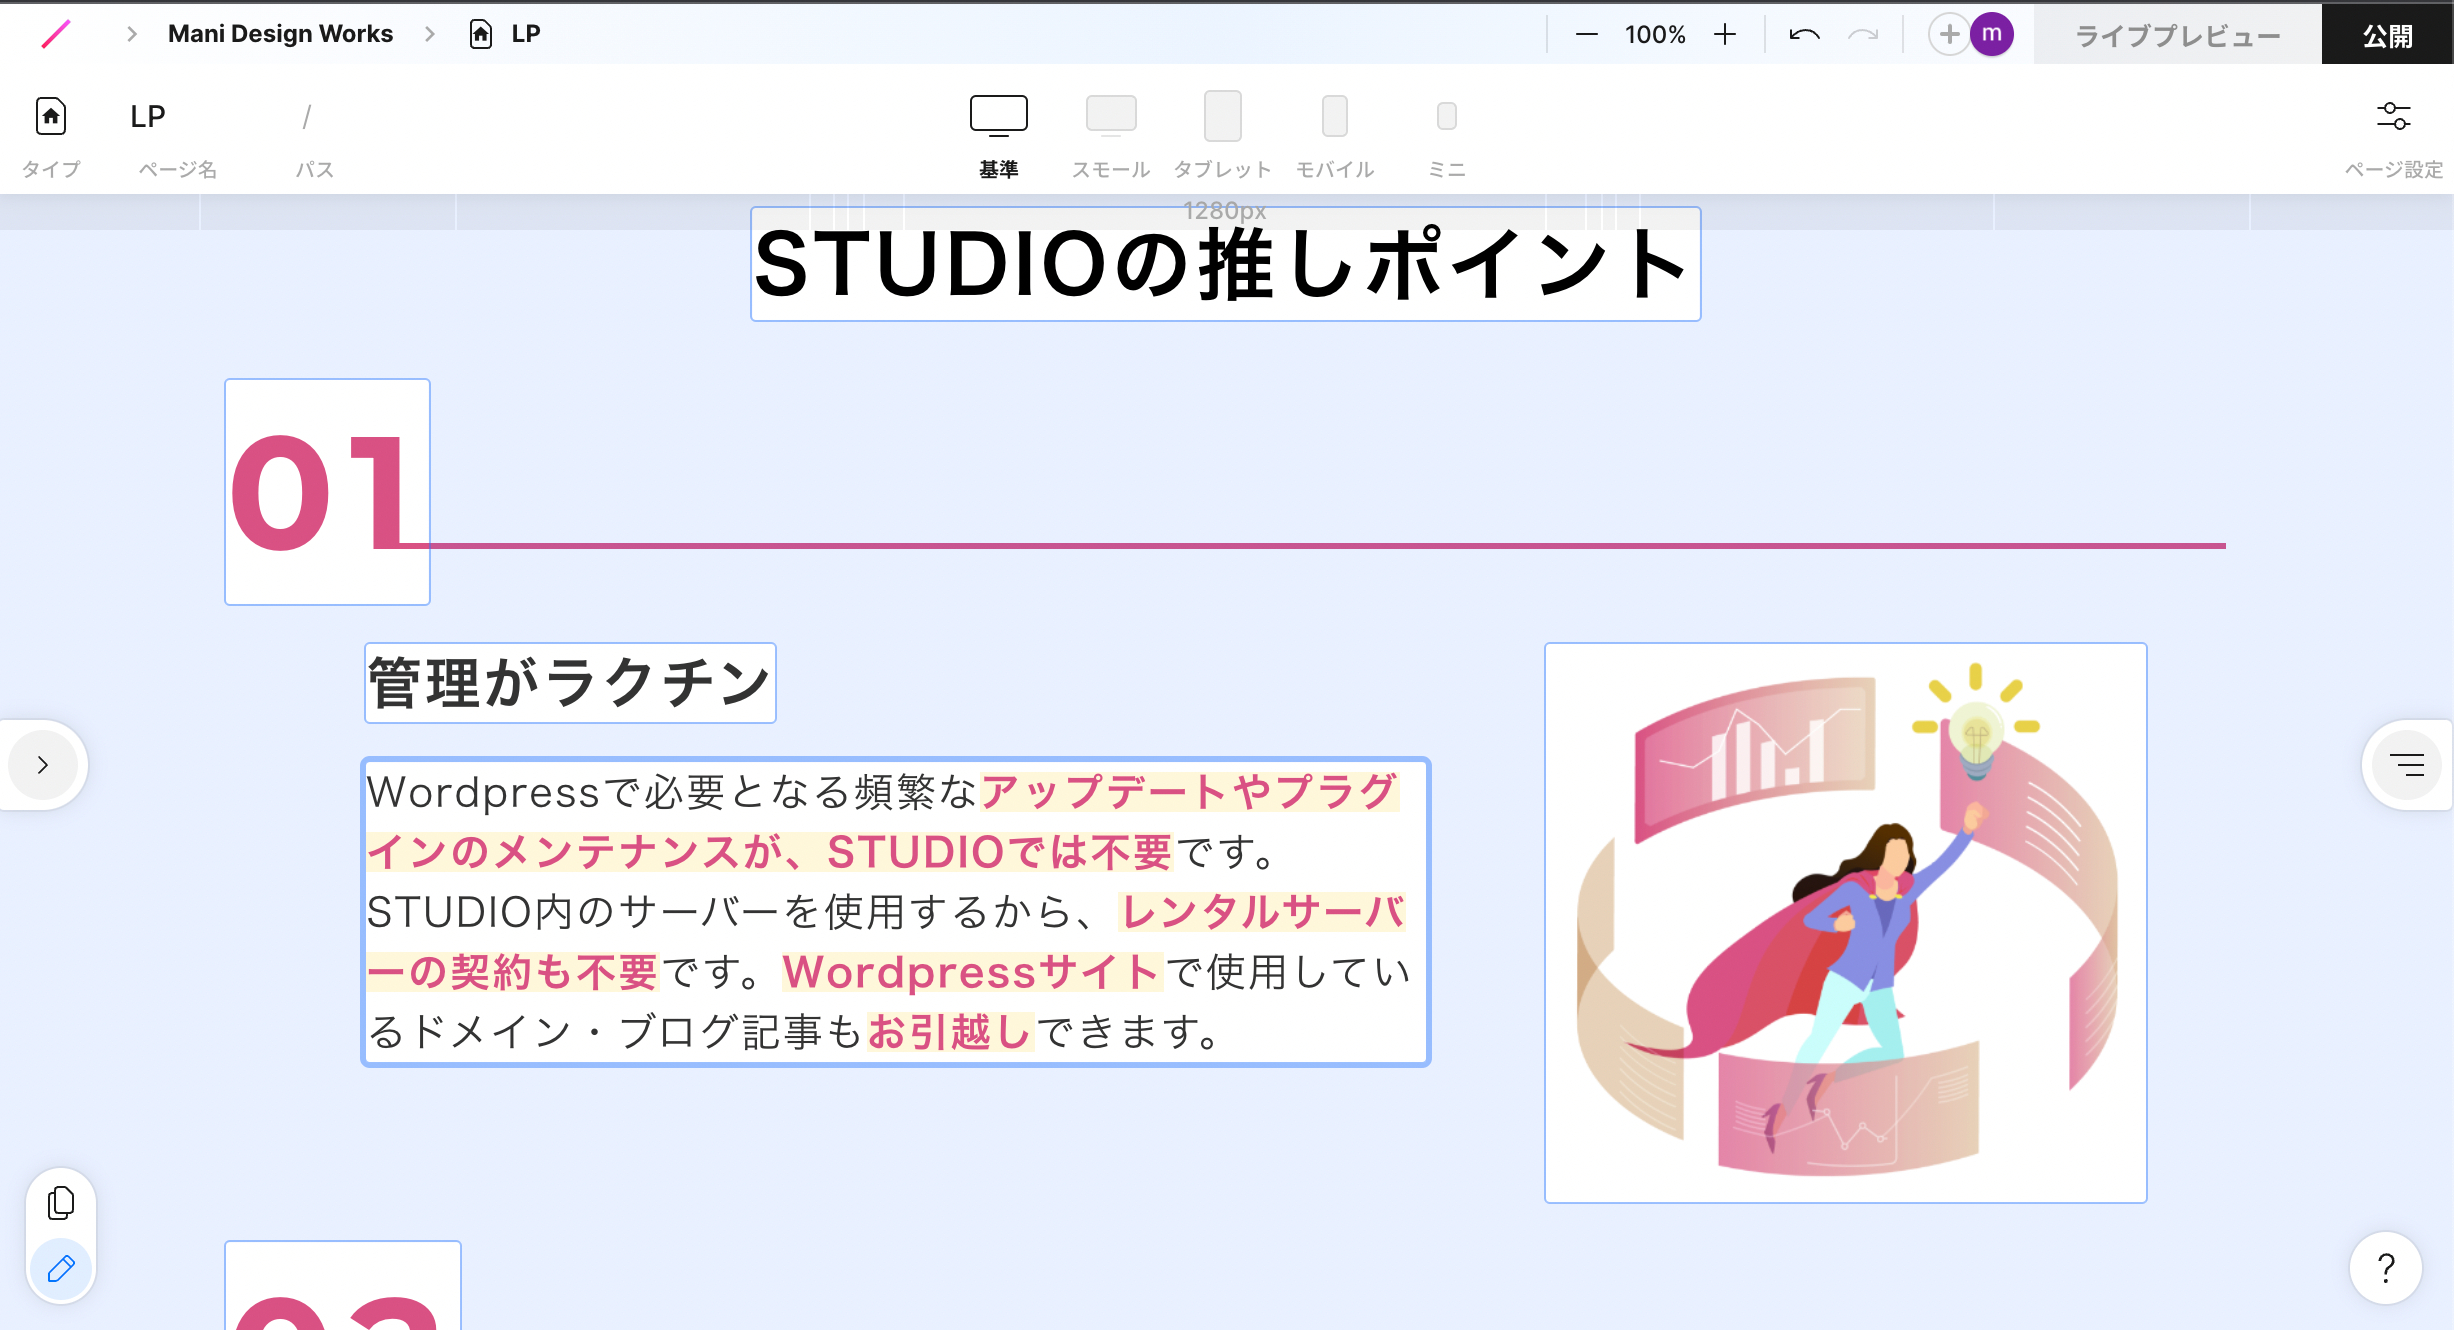The height and width of the screenshot is (1330, 2454).
Task: Open the layers panel icon on right edge
Action: 2406,765
